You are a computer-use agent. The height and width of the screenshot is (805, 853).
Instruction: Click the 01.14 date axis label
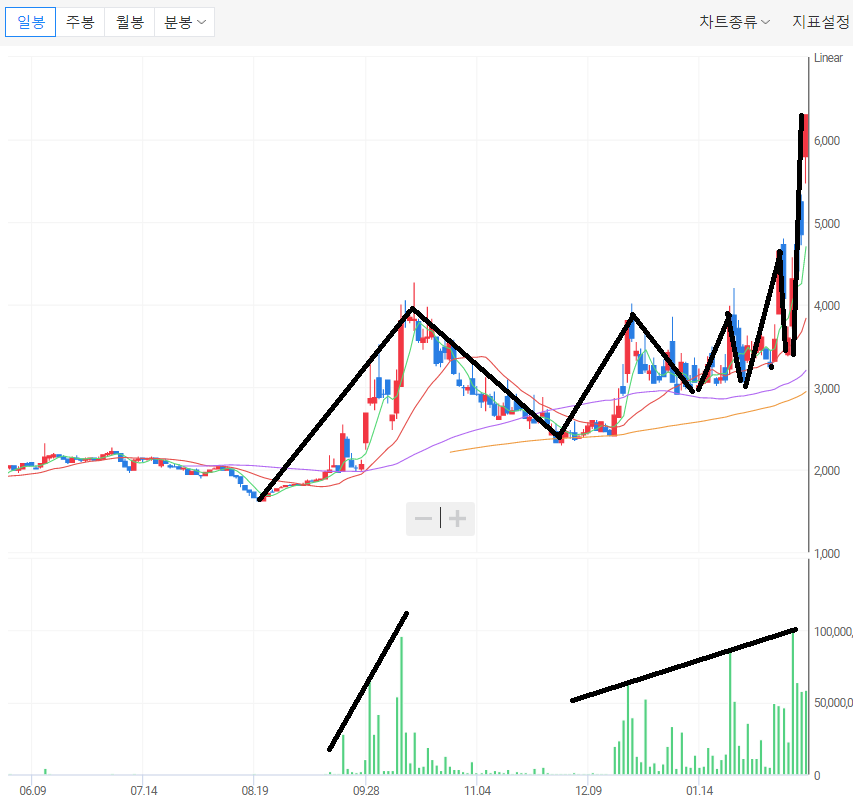pos(700,790)
